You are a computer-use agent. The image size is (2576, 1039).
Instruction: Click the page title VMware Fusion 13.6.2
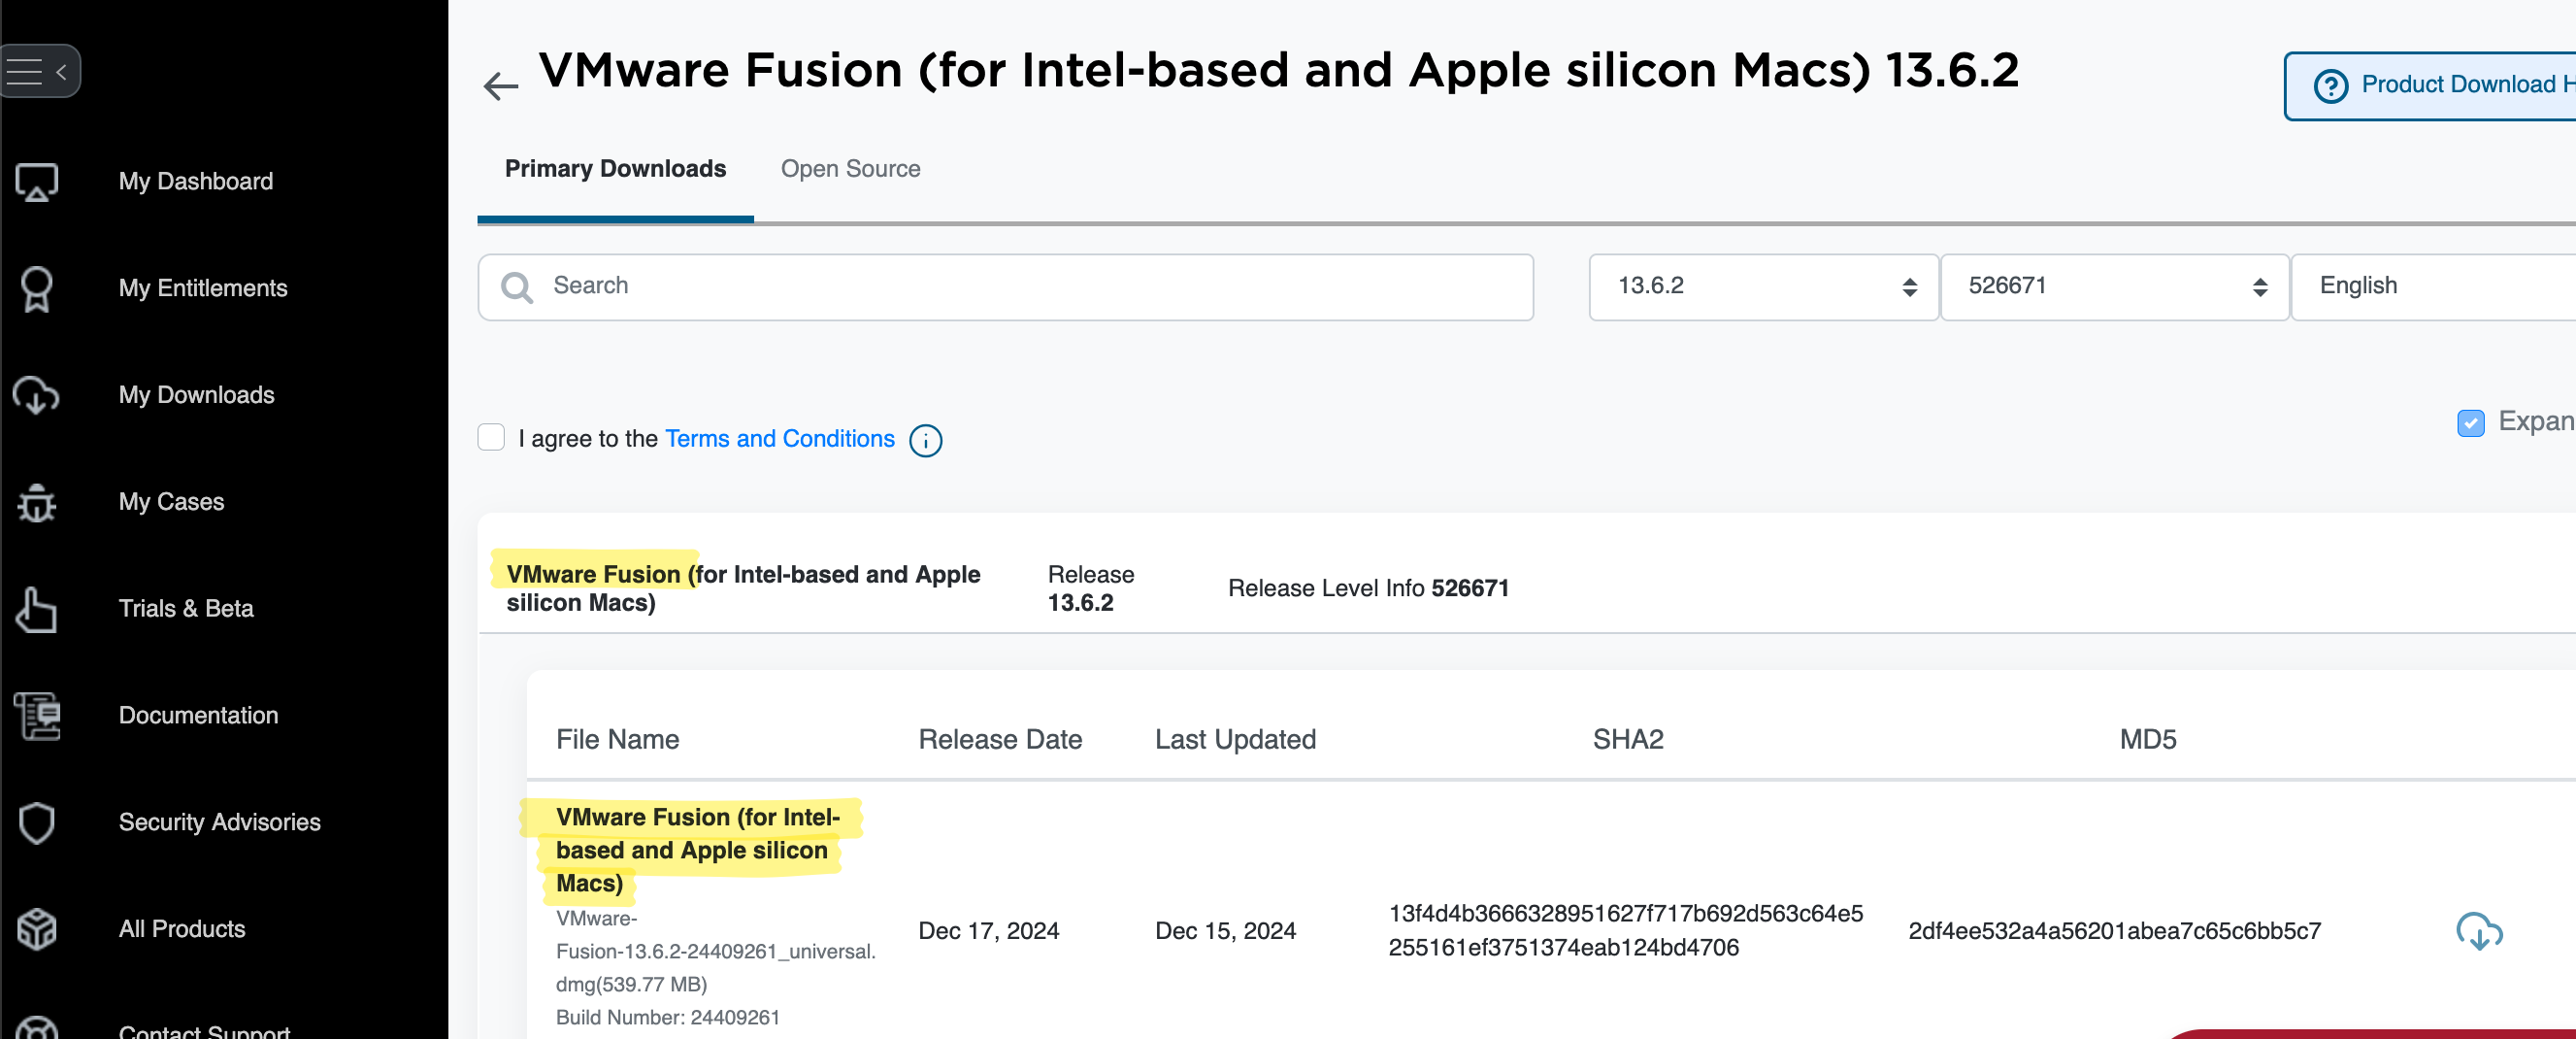coord(1278,72)
